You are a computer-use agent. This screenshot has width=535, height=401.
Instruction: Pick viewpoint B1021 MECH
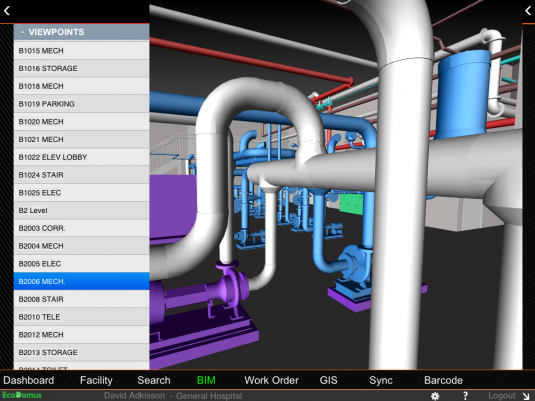tap(82, 139)
